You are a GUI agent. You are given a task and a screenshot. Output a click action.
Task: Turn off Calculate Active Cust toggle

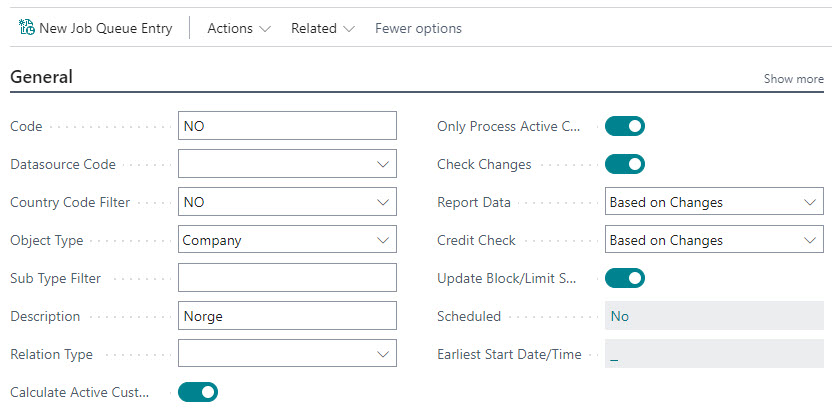[197, 392]
